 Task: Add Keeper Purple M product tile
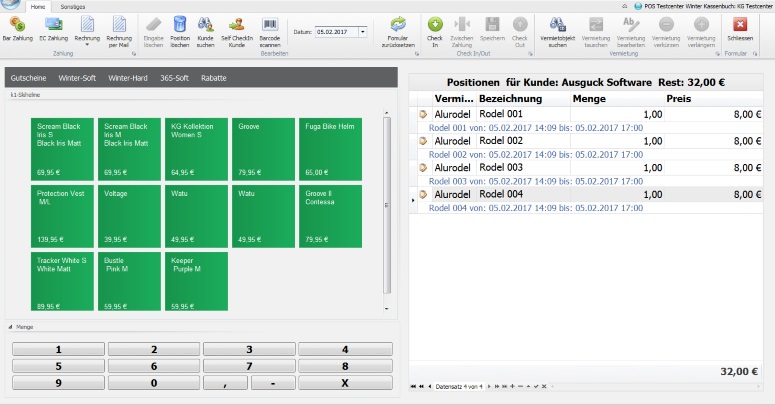(x=197, y=281)
